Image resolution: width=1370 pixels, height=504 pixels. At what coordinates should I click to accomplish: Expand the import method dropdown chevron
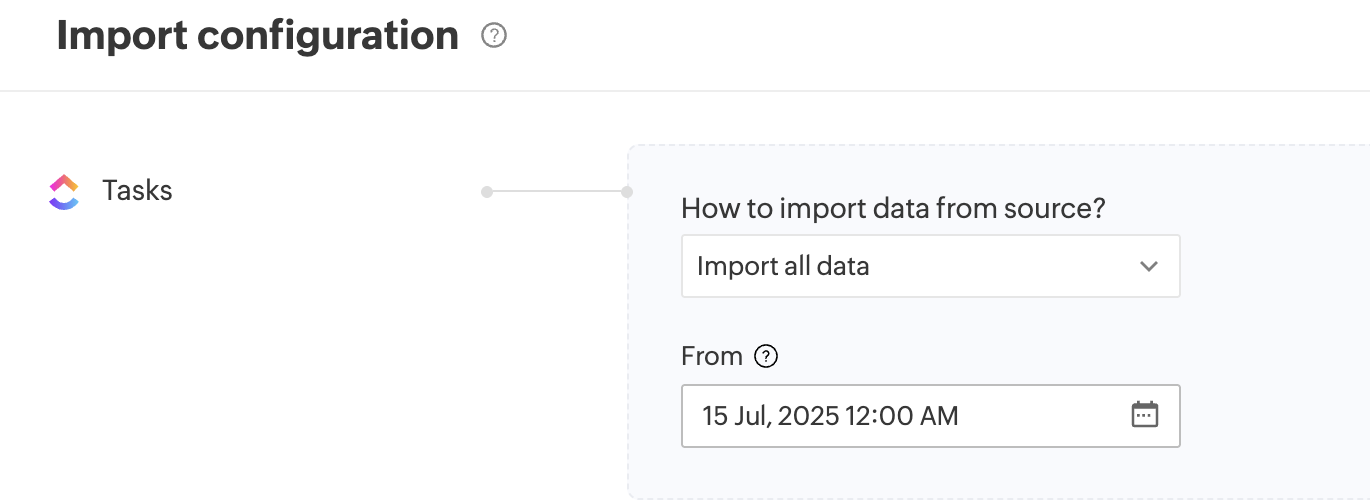coord(1148,267)
